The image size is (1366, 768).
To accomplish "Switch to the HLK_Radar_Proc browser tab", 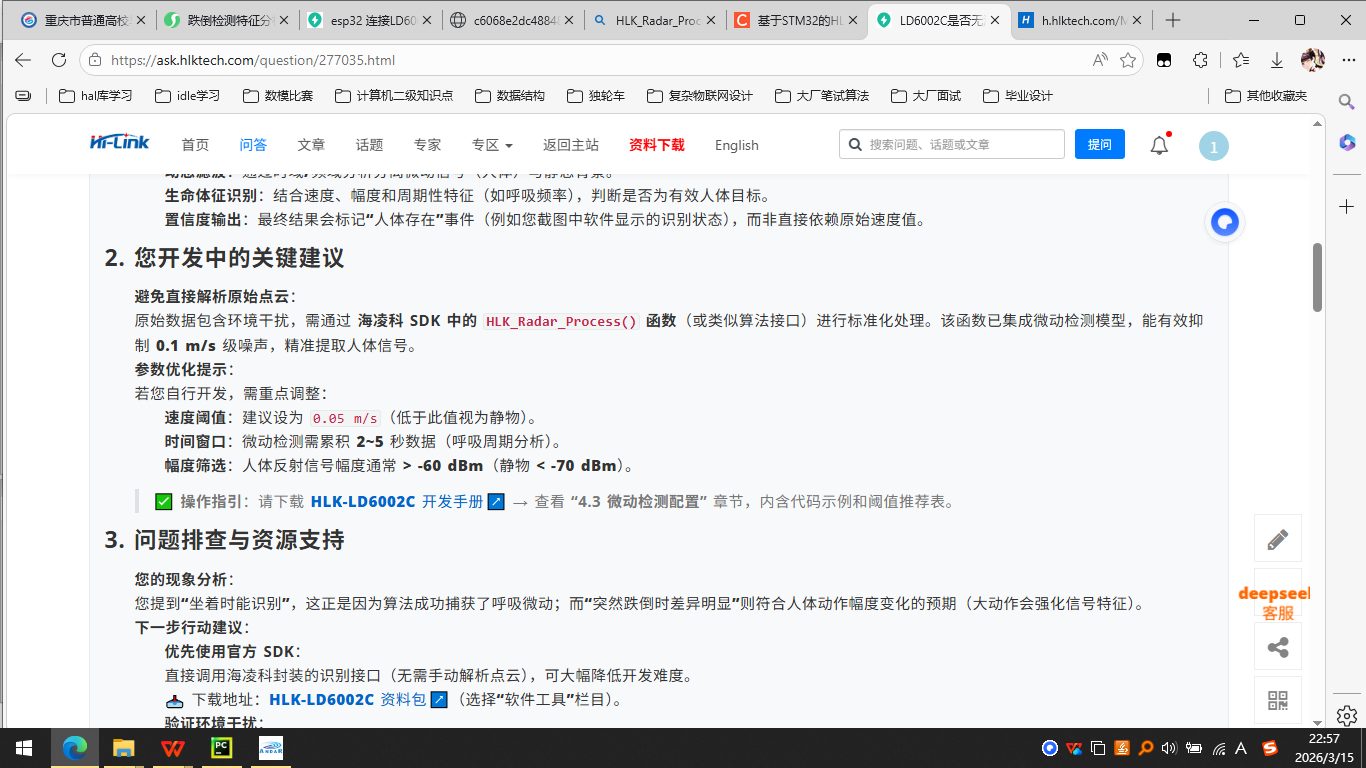I will pos(654,20).
